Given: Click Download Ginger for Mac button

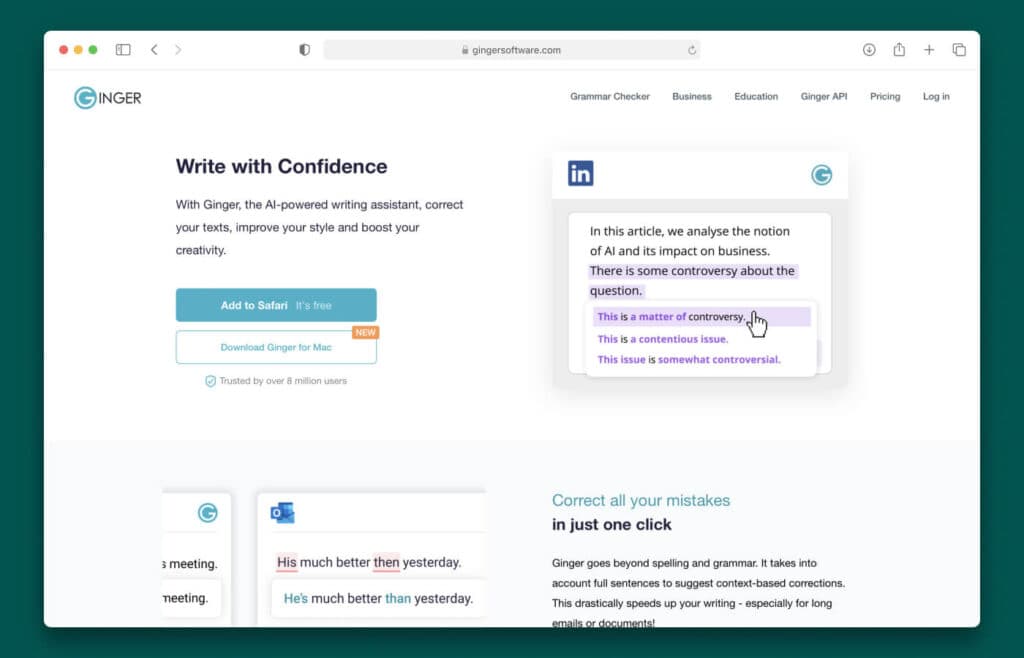Looking at the screenshot, I should pyautogui.click(x=276, y=348).
